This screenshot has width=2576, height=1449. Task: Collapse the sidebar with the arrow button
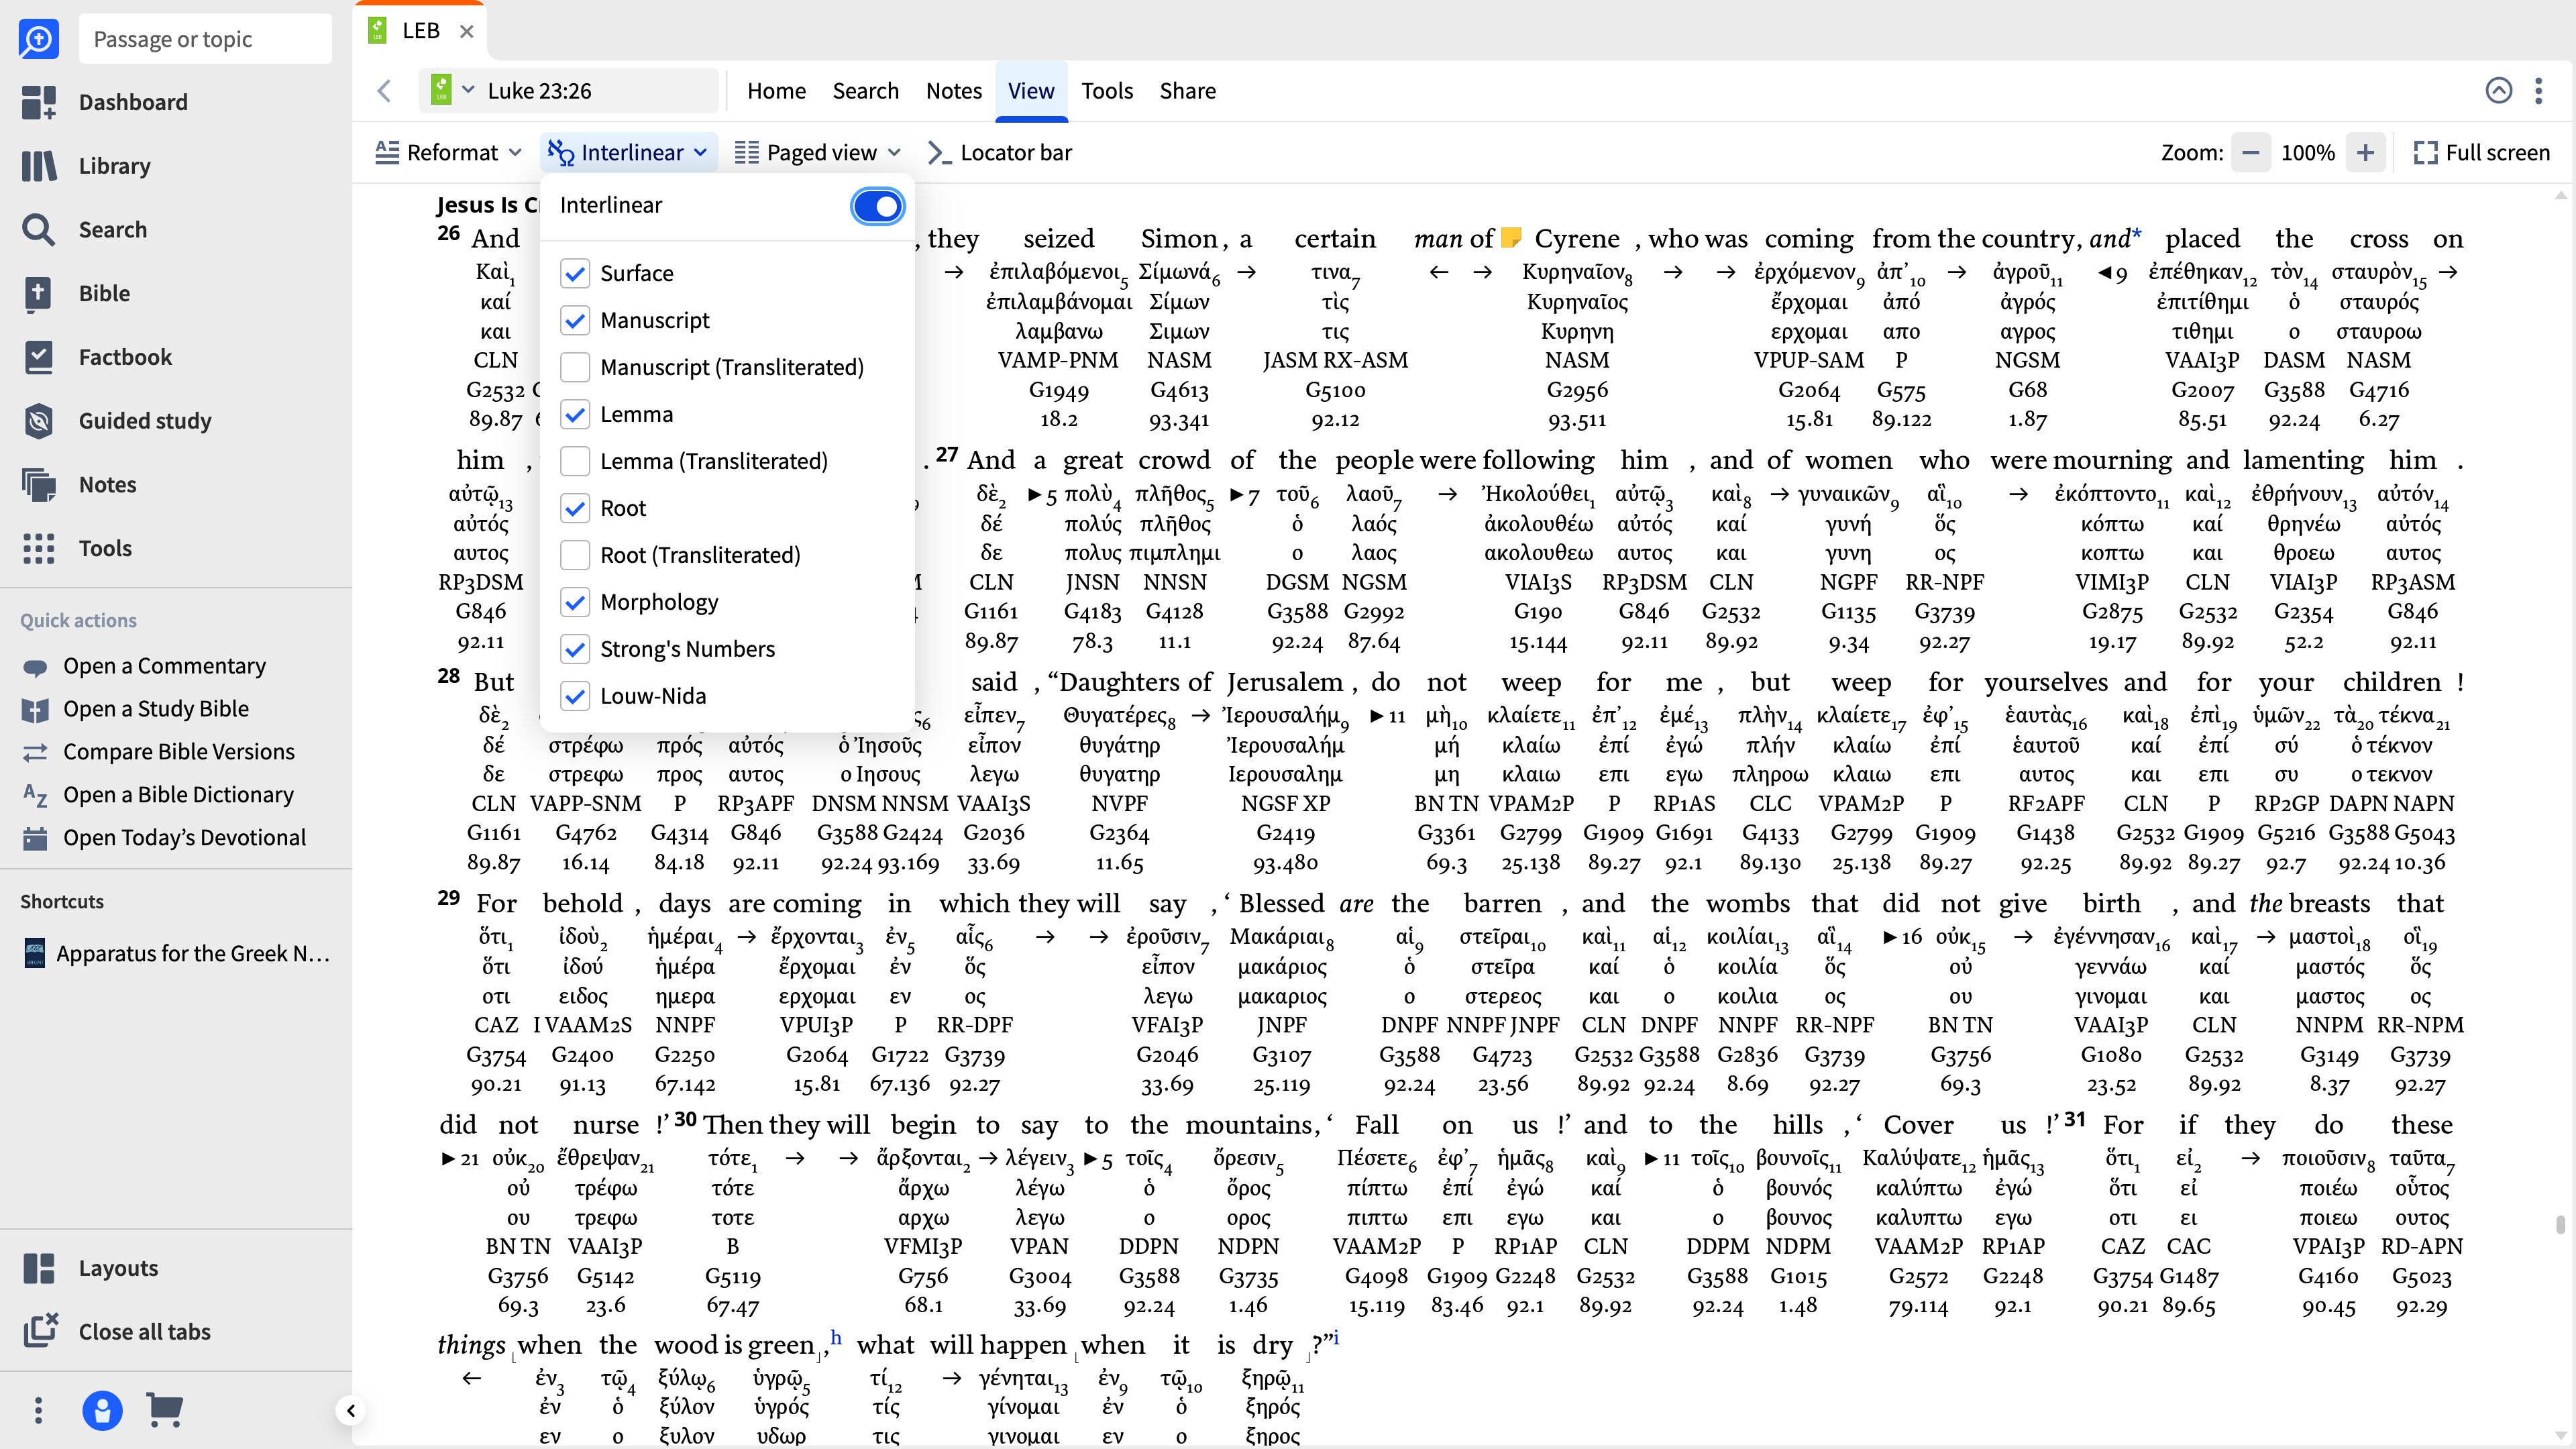point(350,1411)
